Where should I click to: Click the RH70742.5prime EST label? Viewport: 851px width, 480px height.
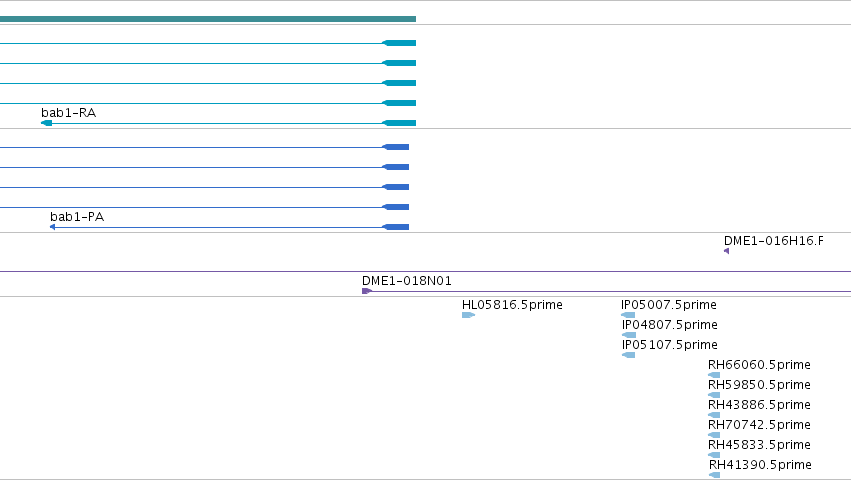pos(759,425)
